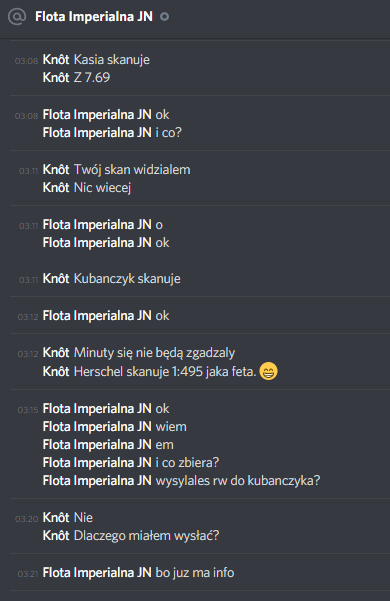Select the message 'Z 7.69'
The image size is (390, 601).
[x=92, y=77]
